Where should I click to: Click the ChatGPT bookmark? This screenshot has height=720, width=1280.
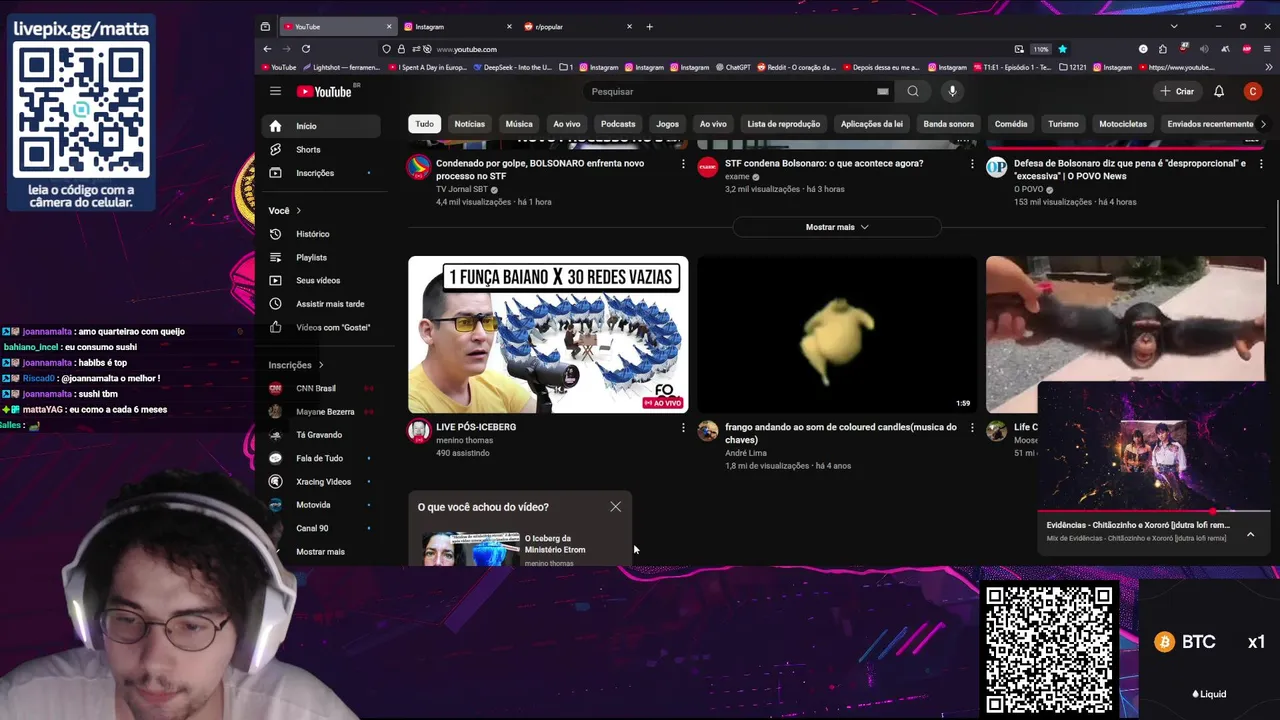732,67
